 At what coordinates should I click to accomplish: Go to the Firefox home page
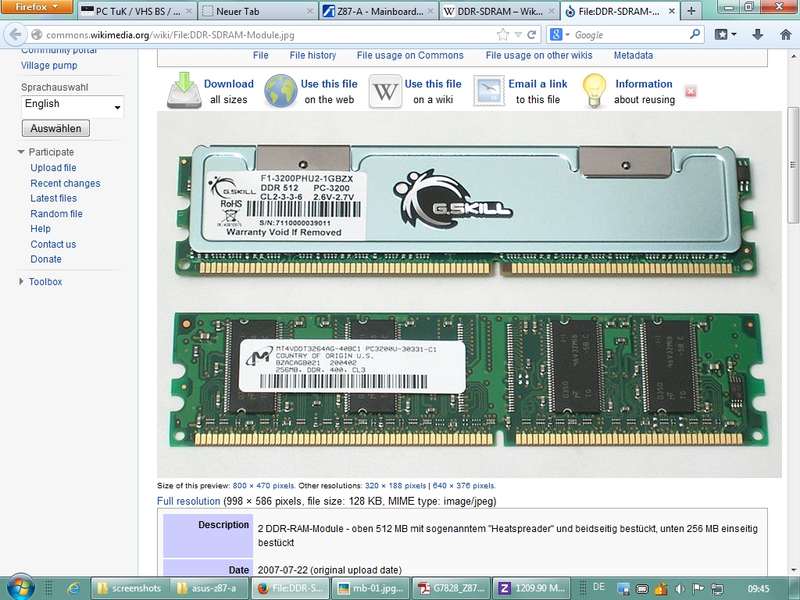pyautogui.click(x=786, y=35)
